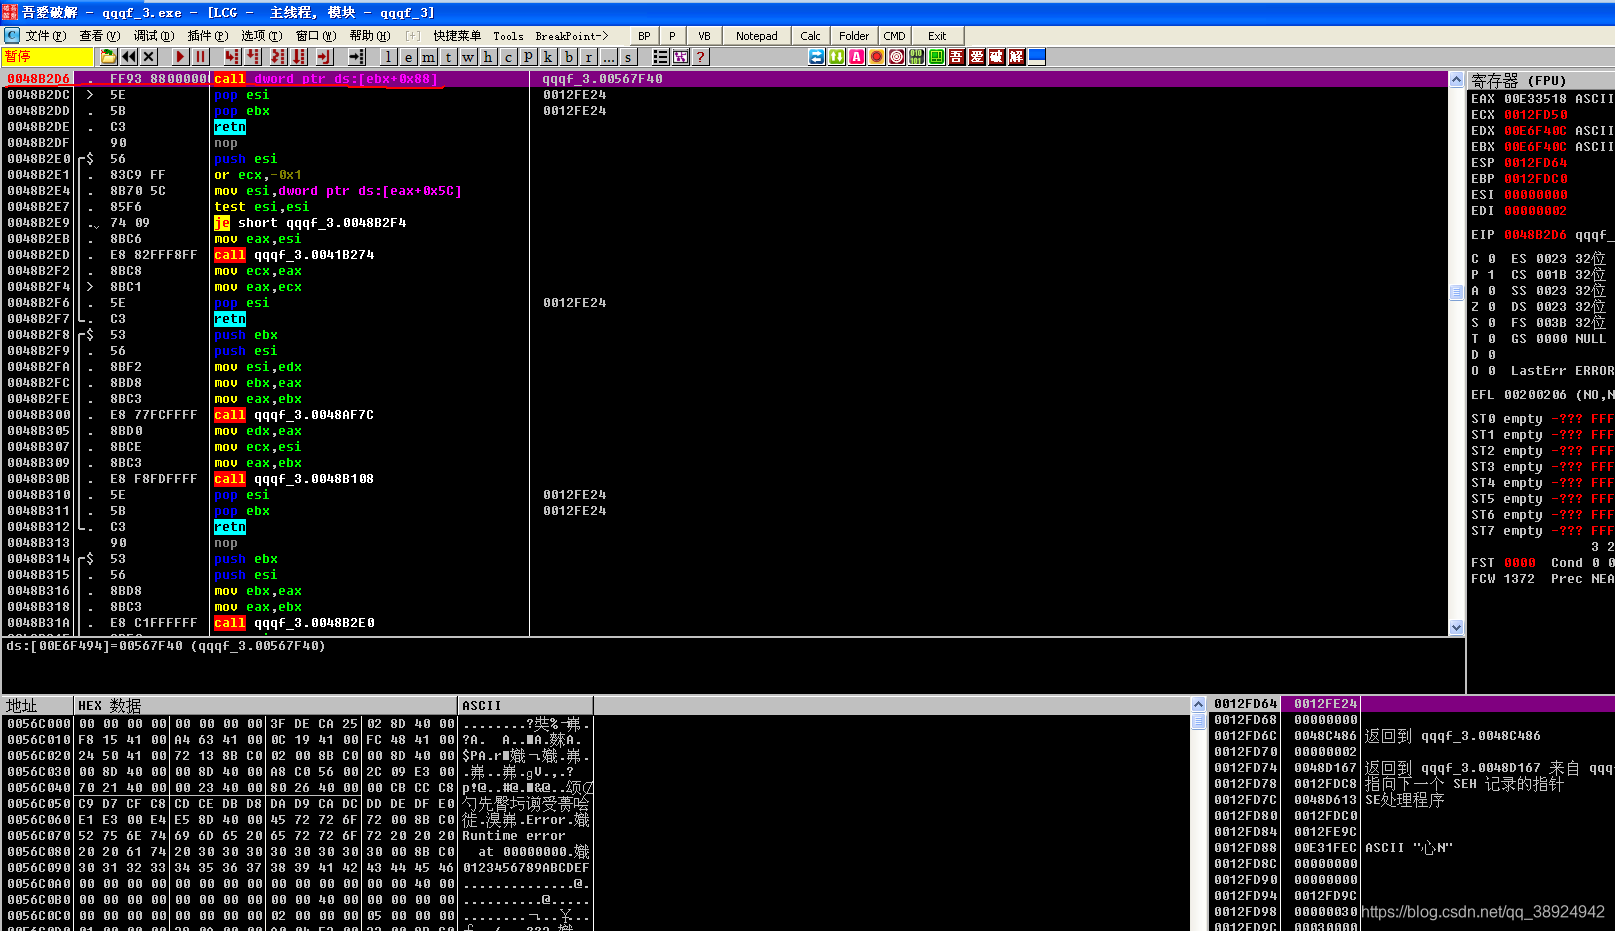Click the orange circle plugin icon
1615x931 pixels.
[877, 57]
